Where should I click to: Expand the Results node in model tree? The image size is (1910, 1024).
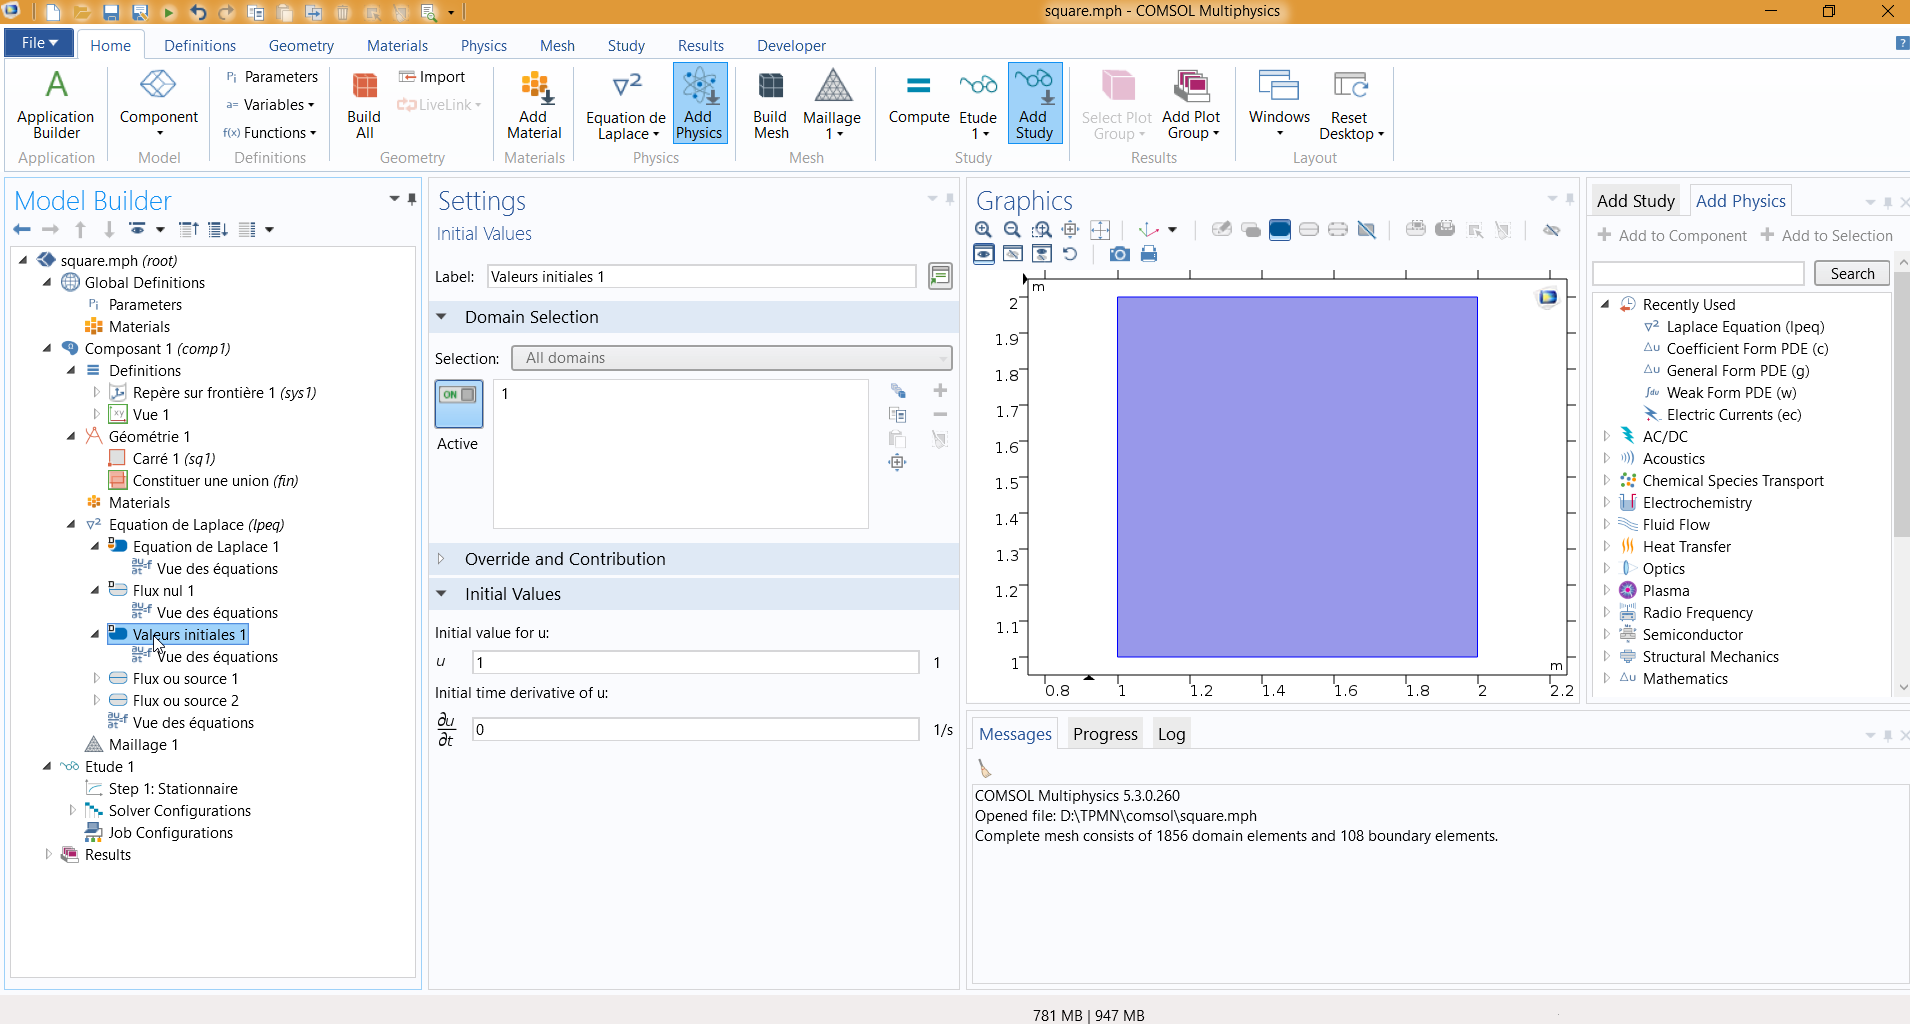47,855
